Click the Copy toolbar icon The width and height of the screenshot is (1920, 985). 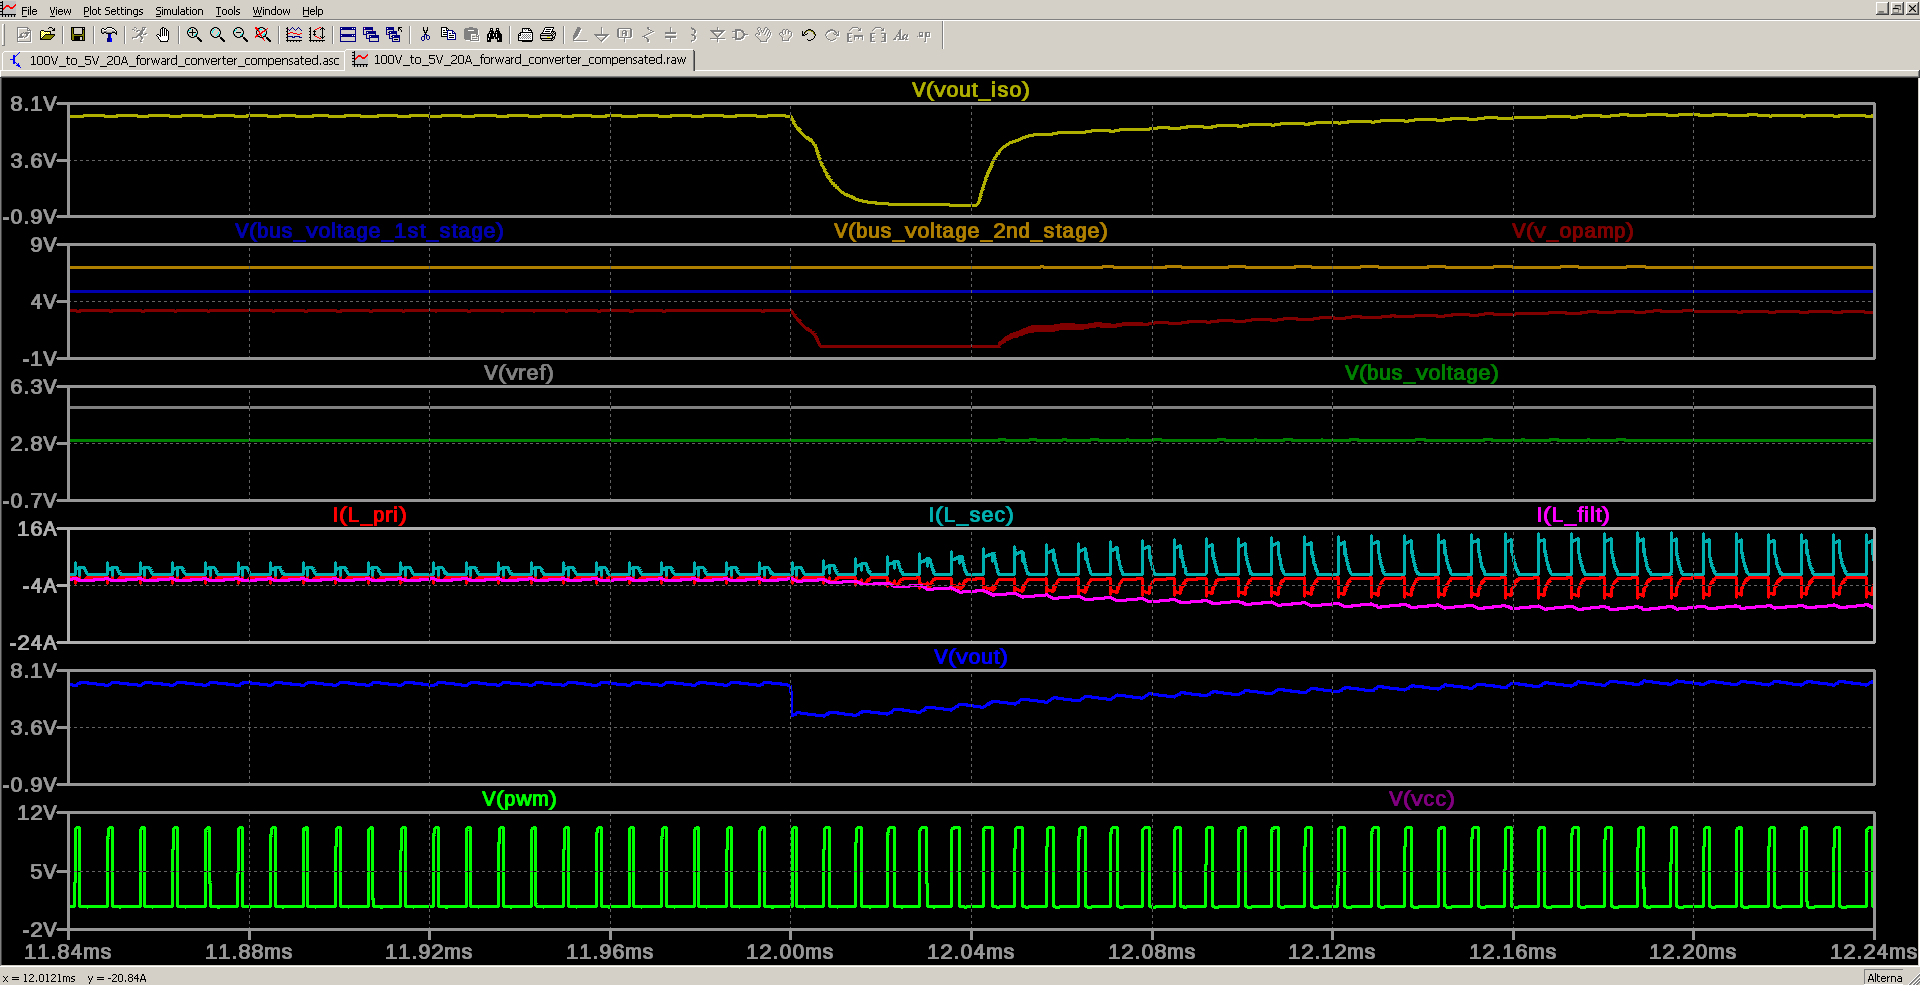click(448, 35)
